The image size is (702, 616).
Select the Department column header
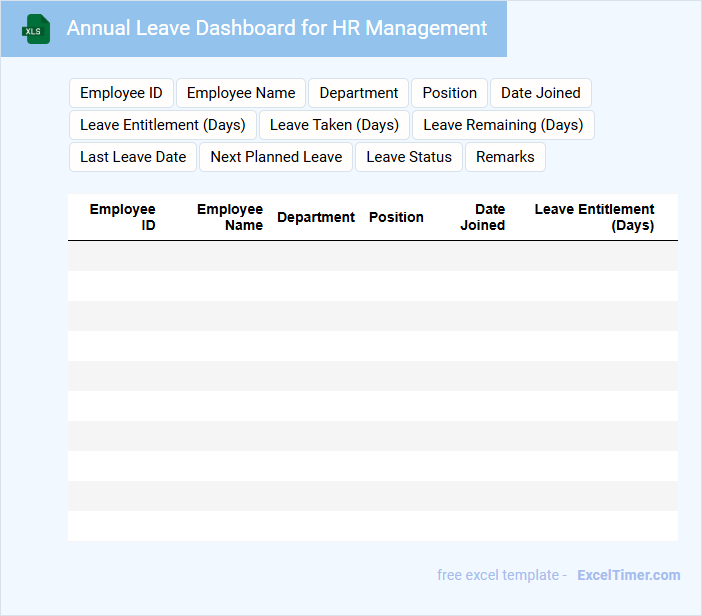[316, 217]
